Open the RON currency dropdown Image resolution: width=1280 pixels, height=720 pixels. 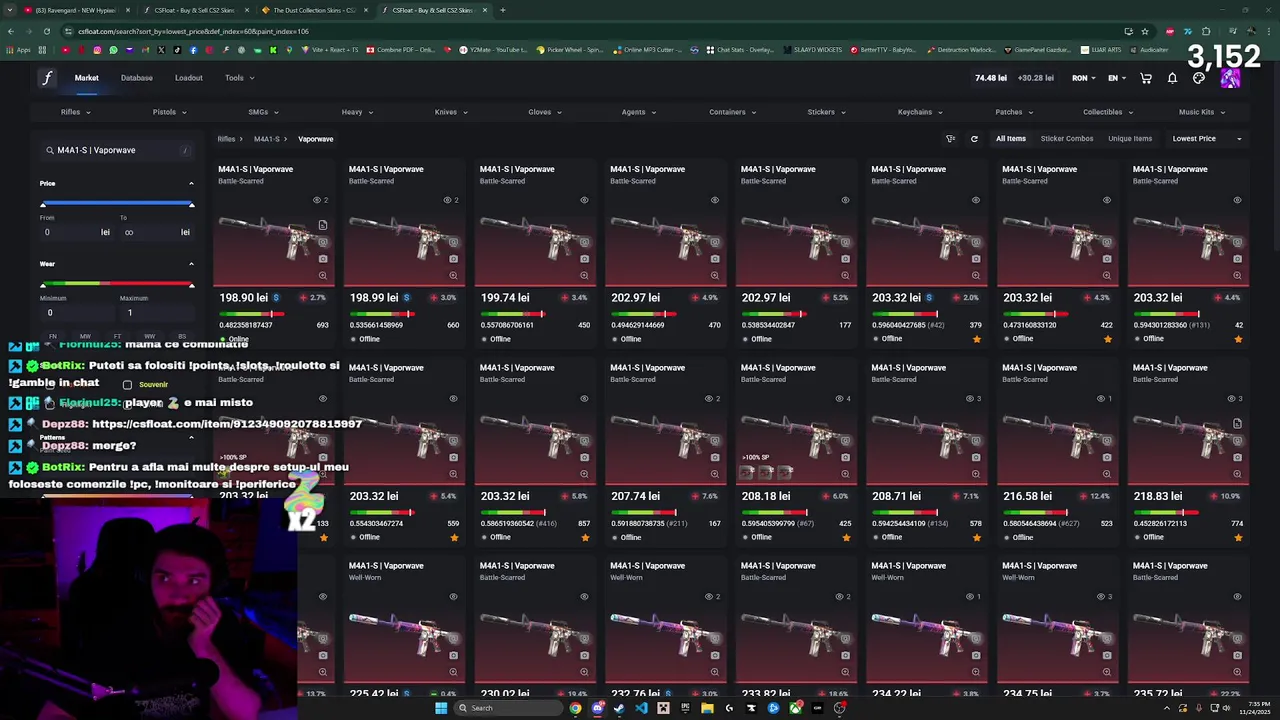point(1084,78)
